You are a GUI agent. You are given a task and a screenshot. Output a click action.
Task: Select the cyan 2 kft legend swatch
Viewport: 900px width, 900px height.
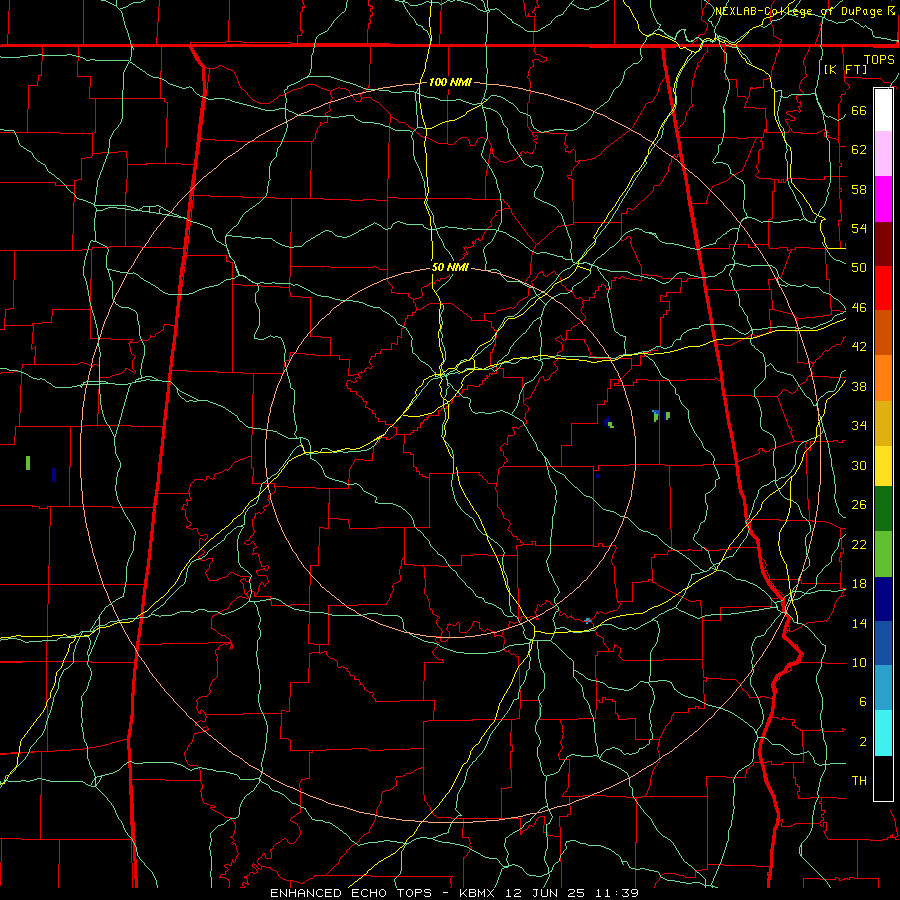pos(883,733)
